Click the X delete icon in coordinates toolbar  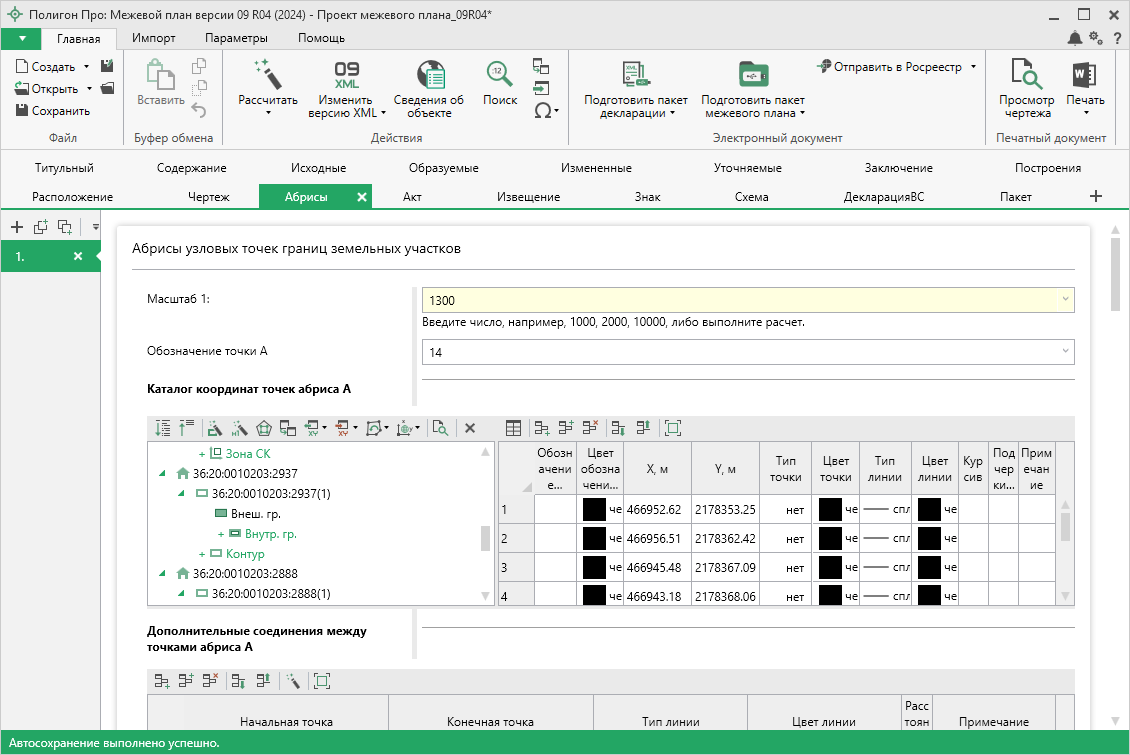[x=470, y=428]
